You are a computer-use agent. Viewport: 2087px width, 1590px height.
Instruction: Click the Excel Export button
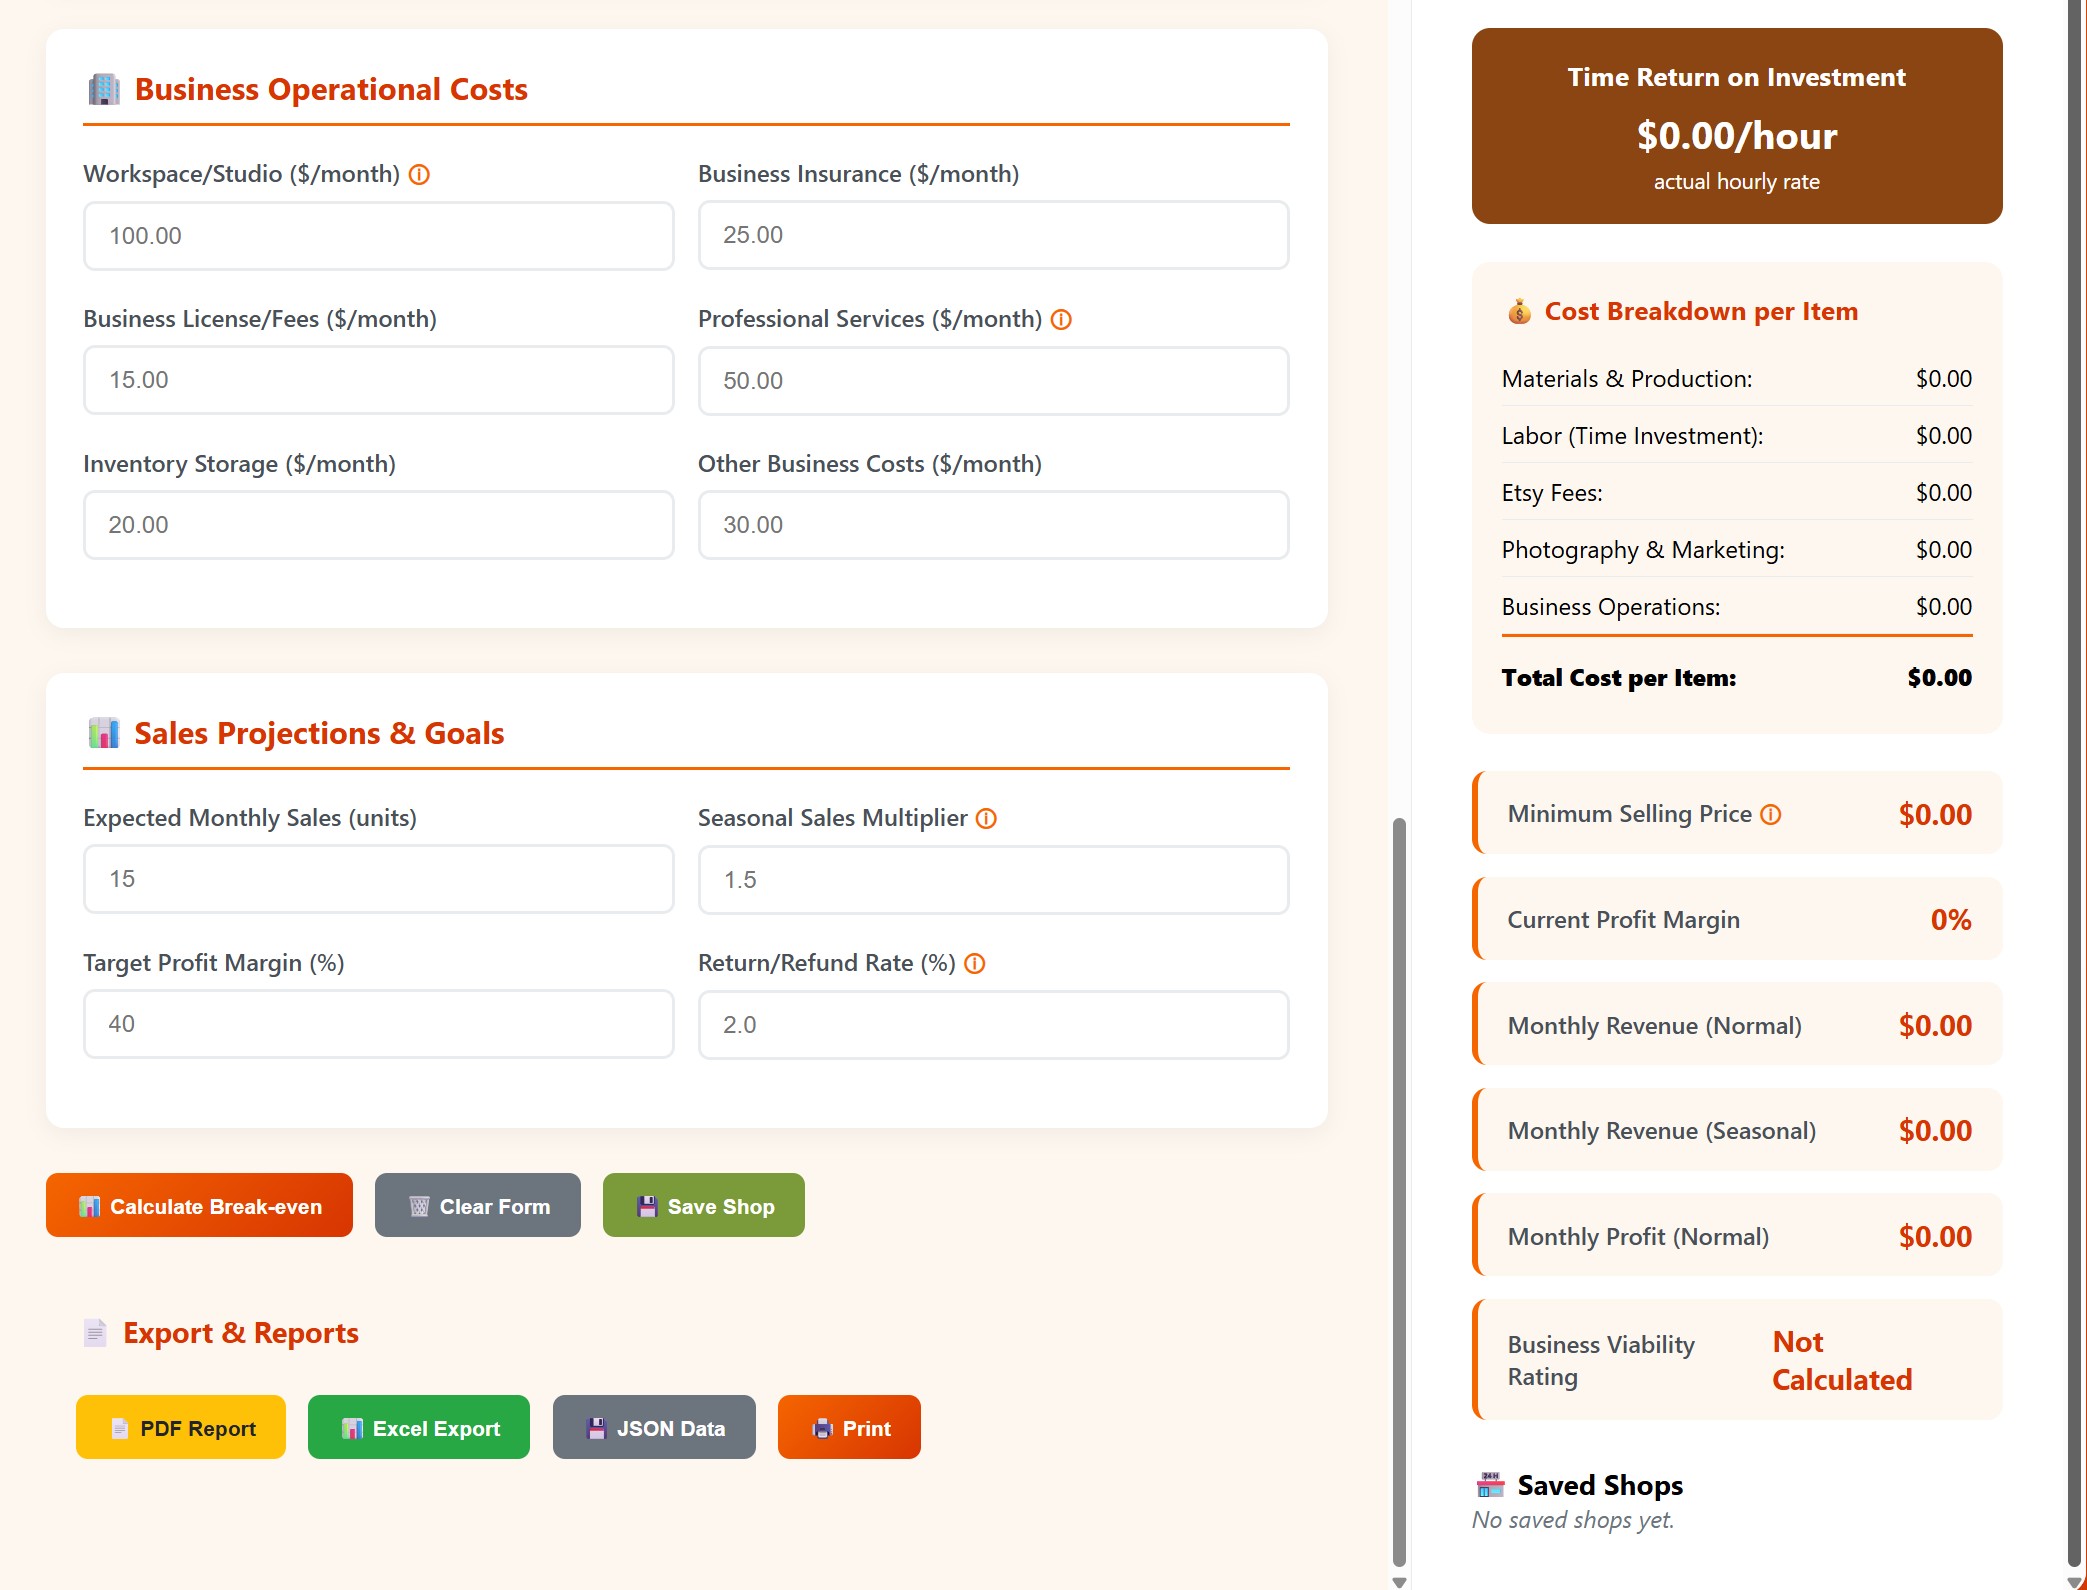419,1428
